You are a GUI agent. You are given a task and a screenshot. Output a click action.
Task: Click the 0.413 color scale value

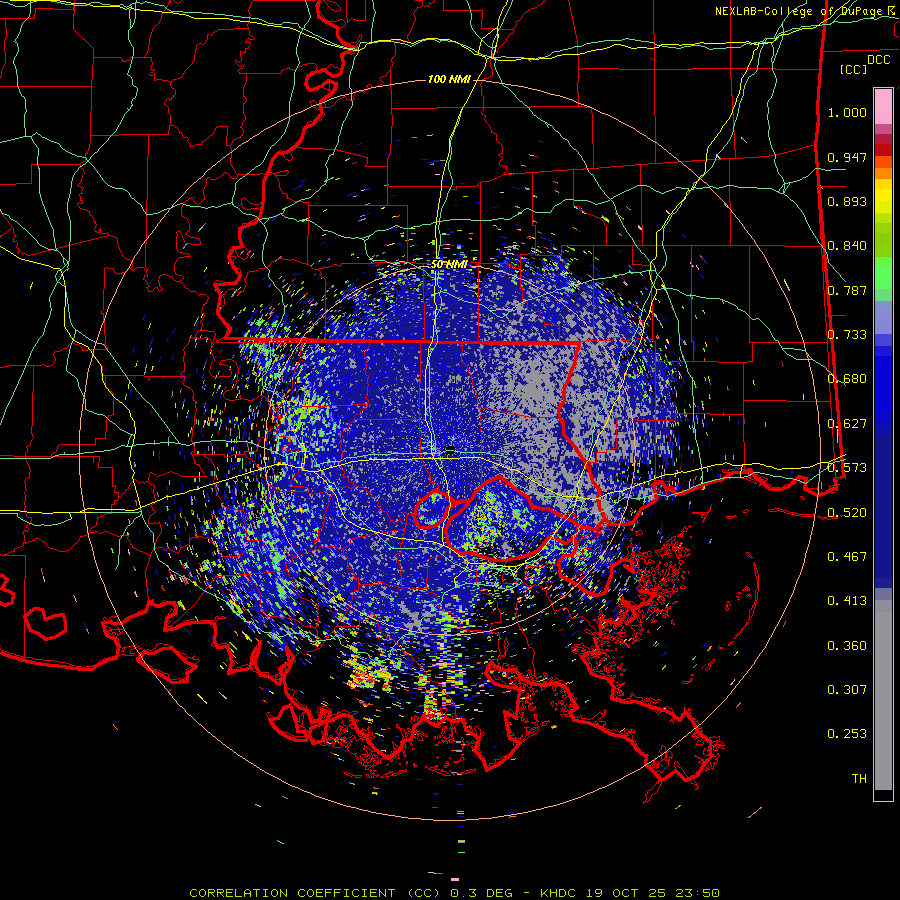[847, 601]
